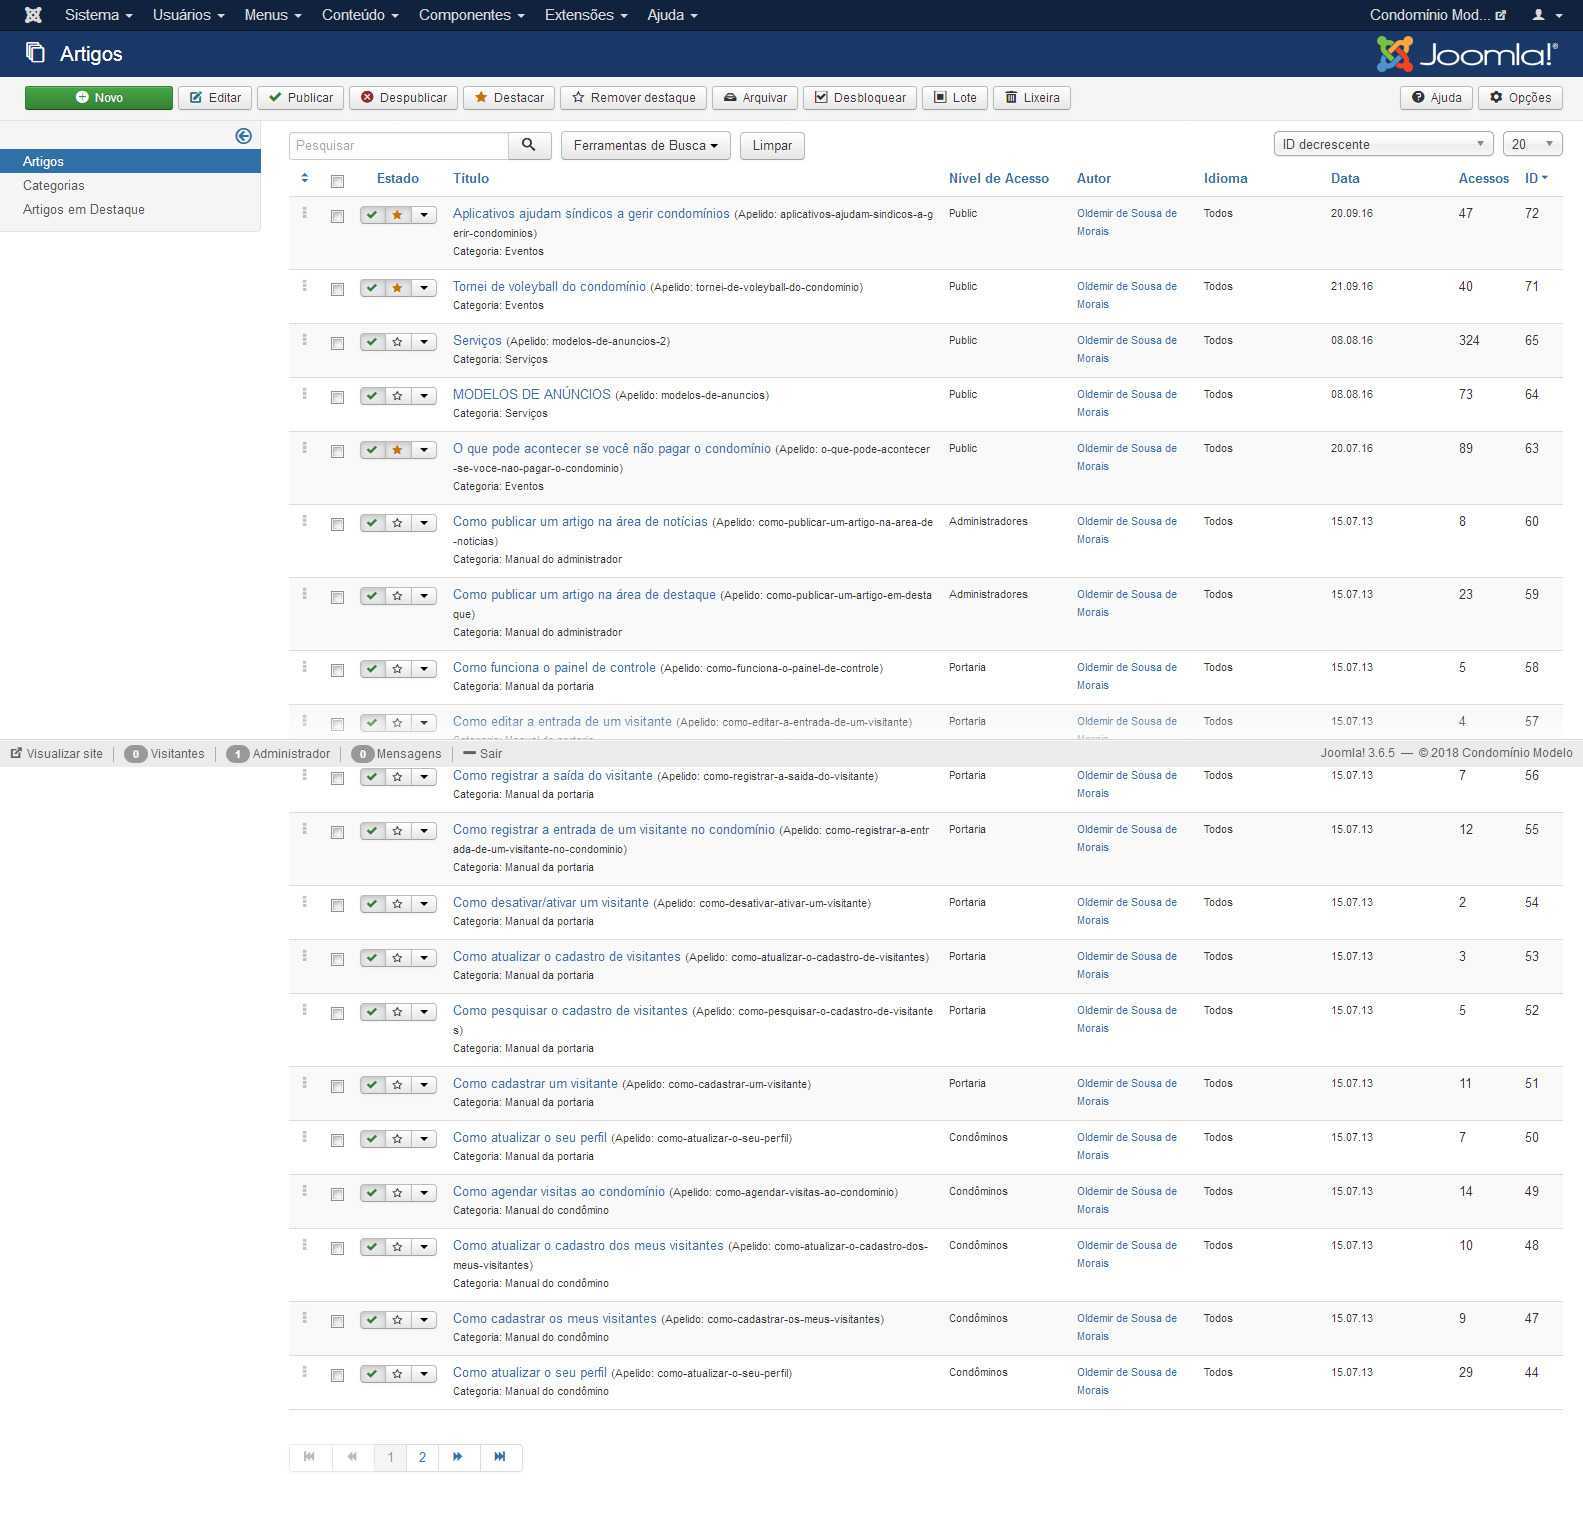Click the Joomla logo icon in top menu
Screen dimensions: 1583x1526
33,15
